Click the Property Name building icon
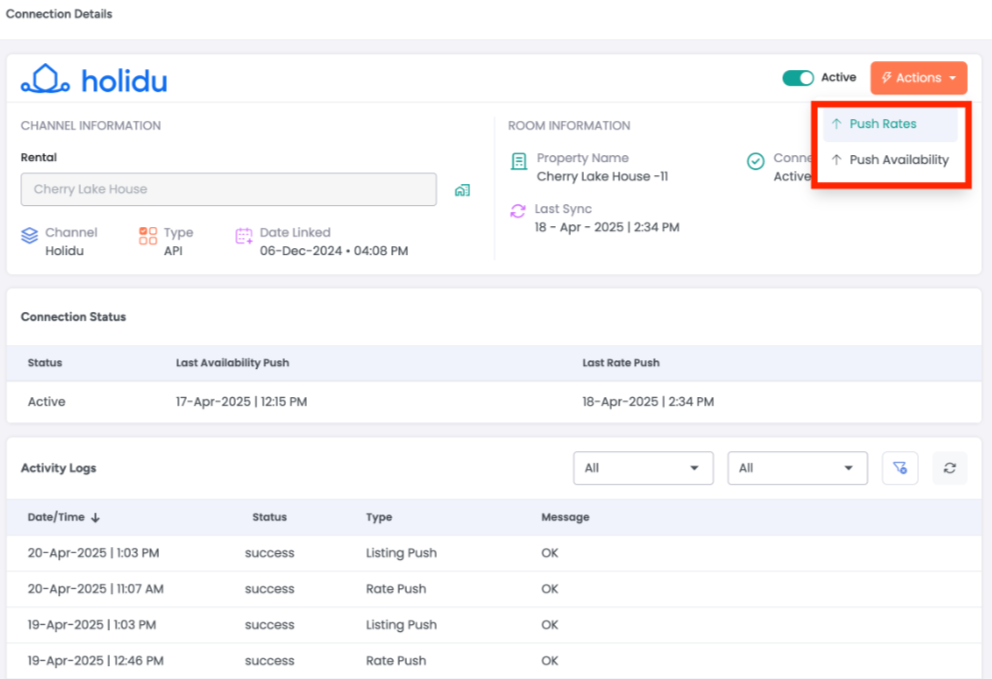 coord(519,161)
